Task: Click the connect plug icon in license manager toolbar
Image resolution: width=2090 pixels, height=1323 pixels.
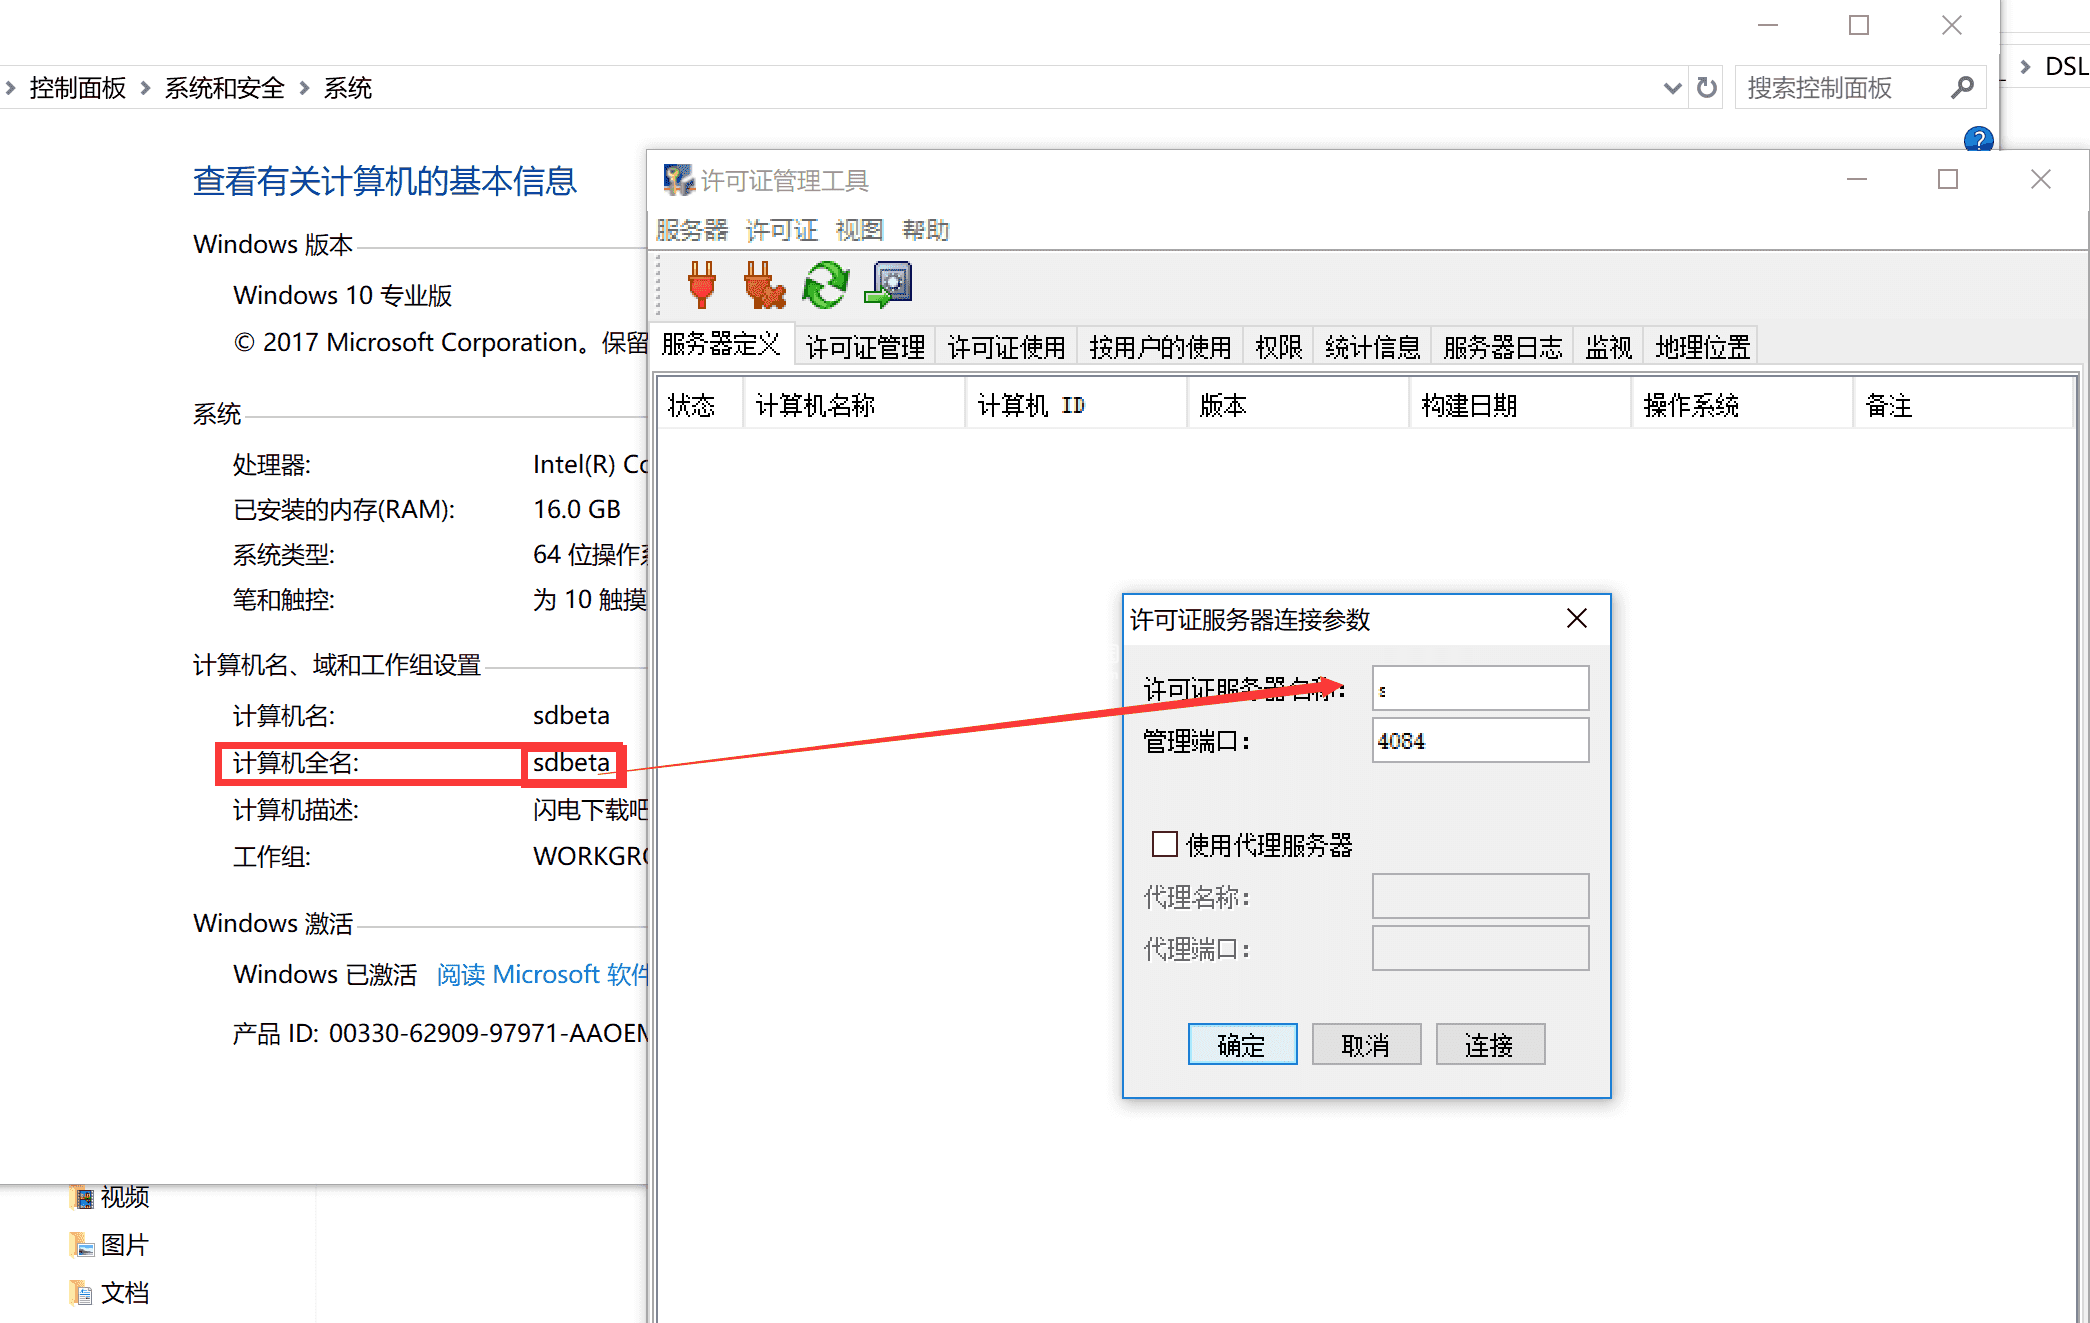Action: [700, 285]
